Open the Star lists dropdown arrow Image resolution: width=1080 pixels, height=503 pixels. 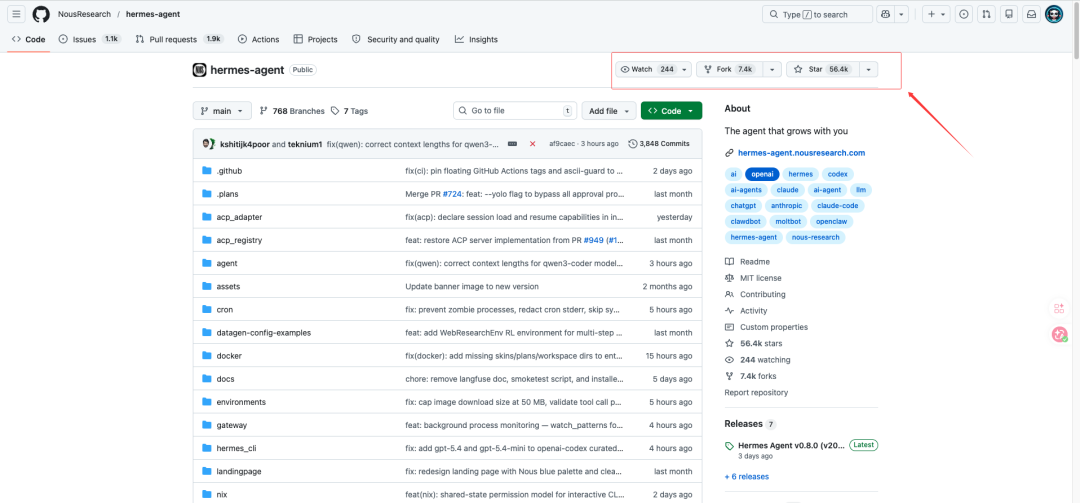tap(869, 69)
